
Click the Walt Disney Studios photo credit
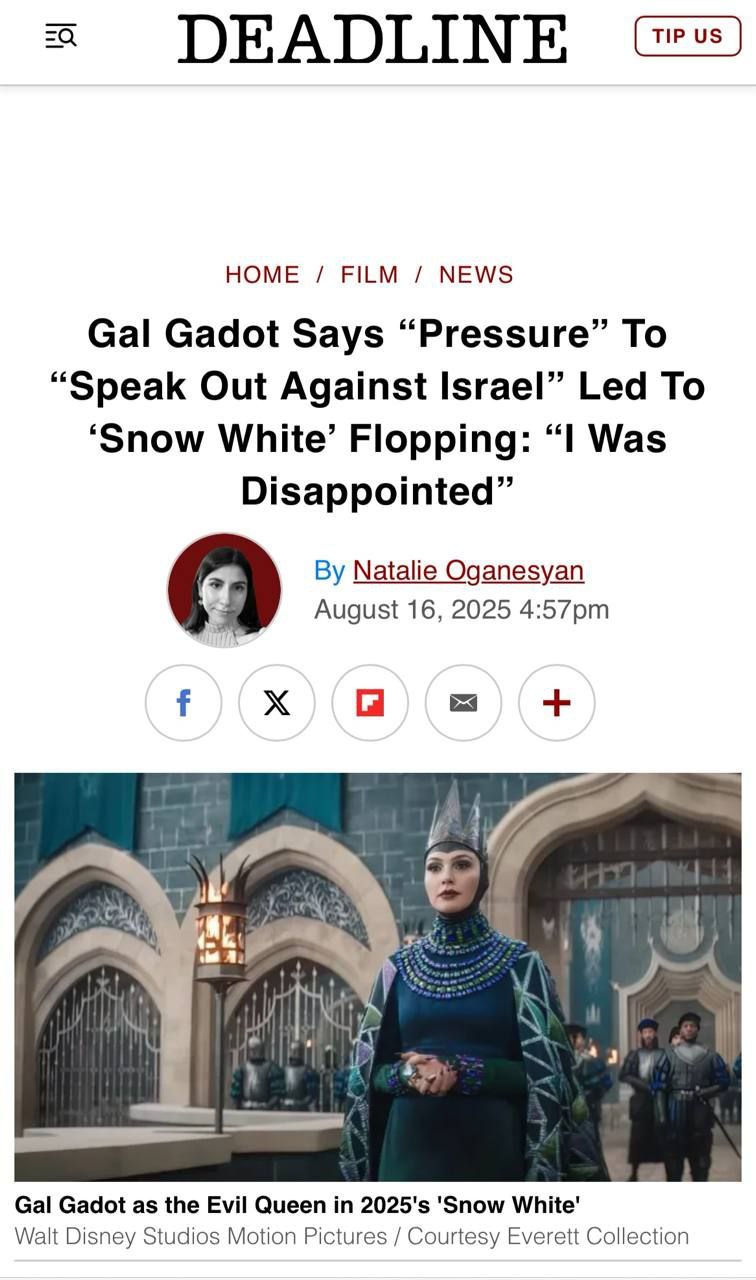(351, 1236)
